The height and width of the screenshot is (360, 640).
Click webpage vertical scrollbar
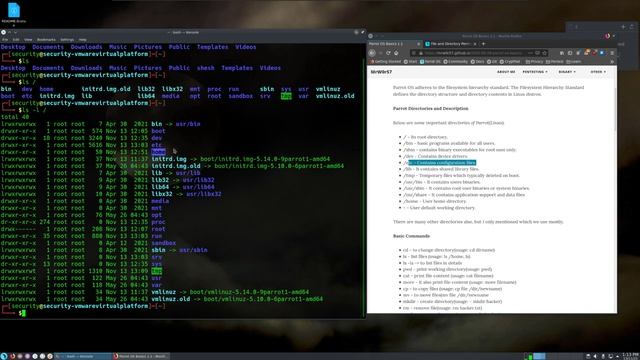[615, 109]
